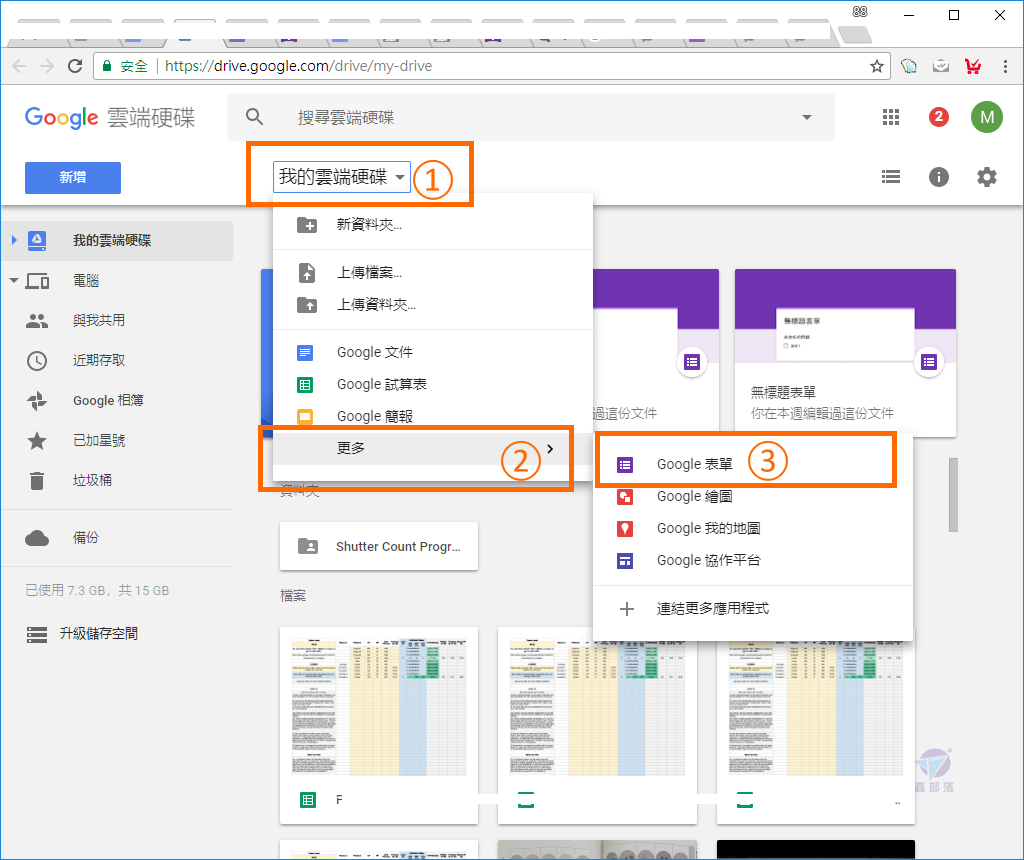The image size is (1024, 860).
Task: Create a new Google 簡報
Action: pos(433,417)
